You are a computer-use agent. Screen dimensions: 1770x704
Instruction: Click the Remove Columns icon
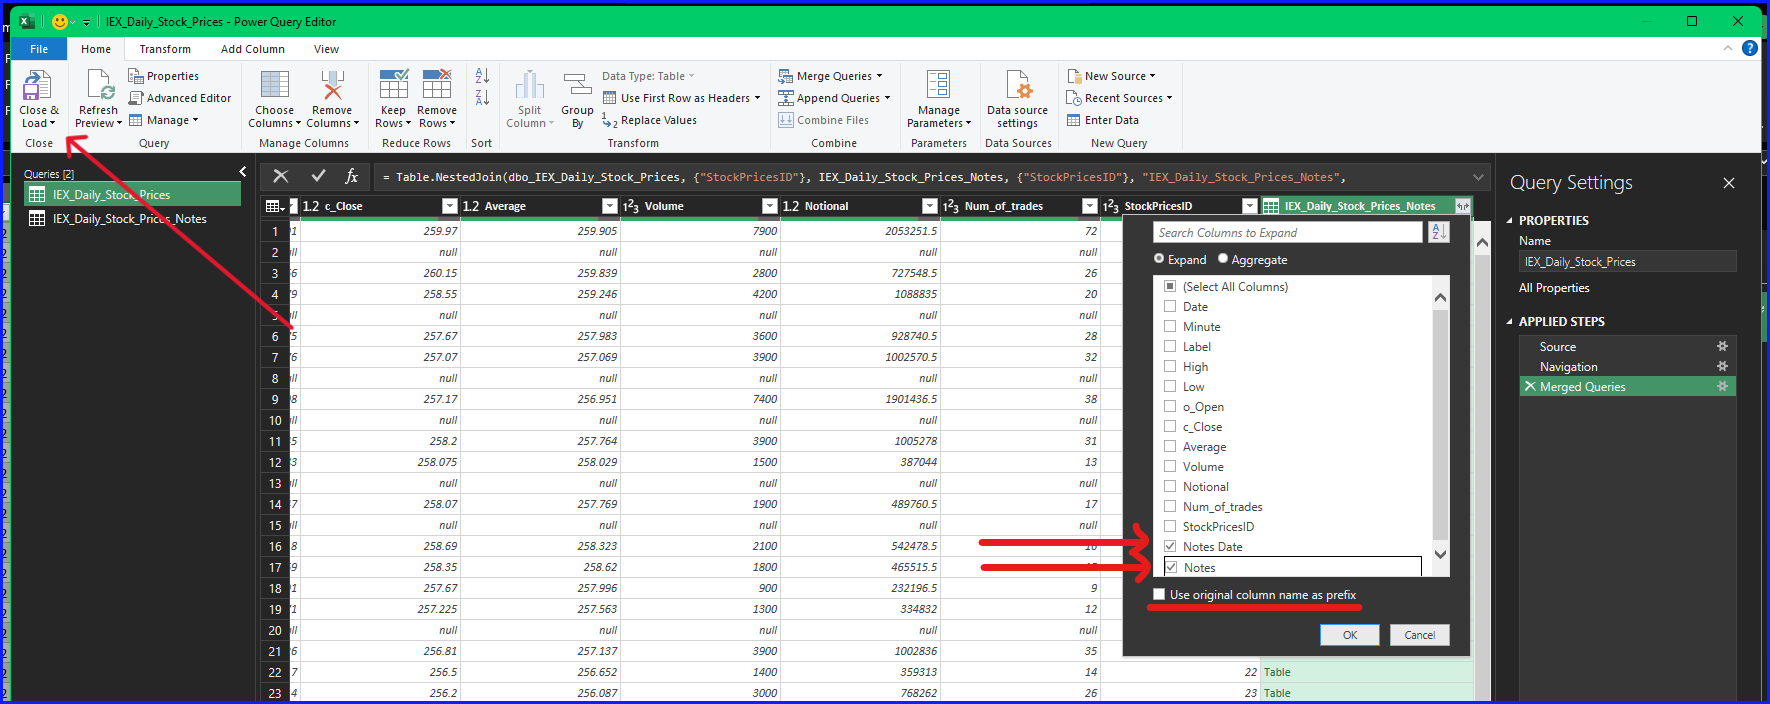pos(332,85)
